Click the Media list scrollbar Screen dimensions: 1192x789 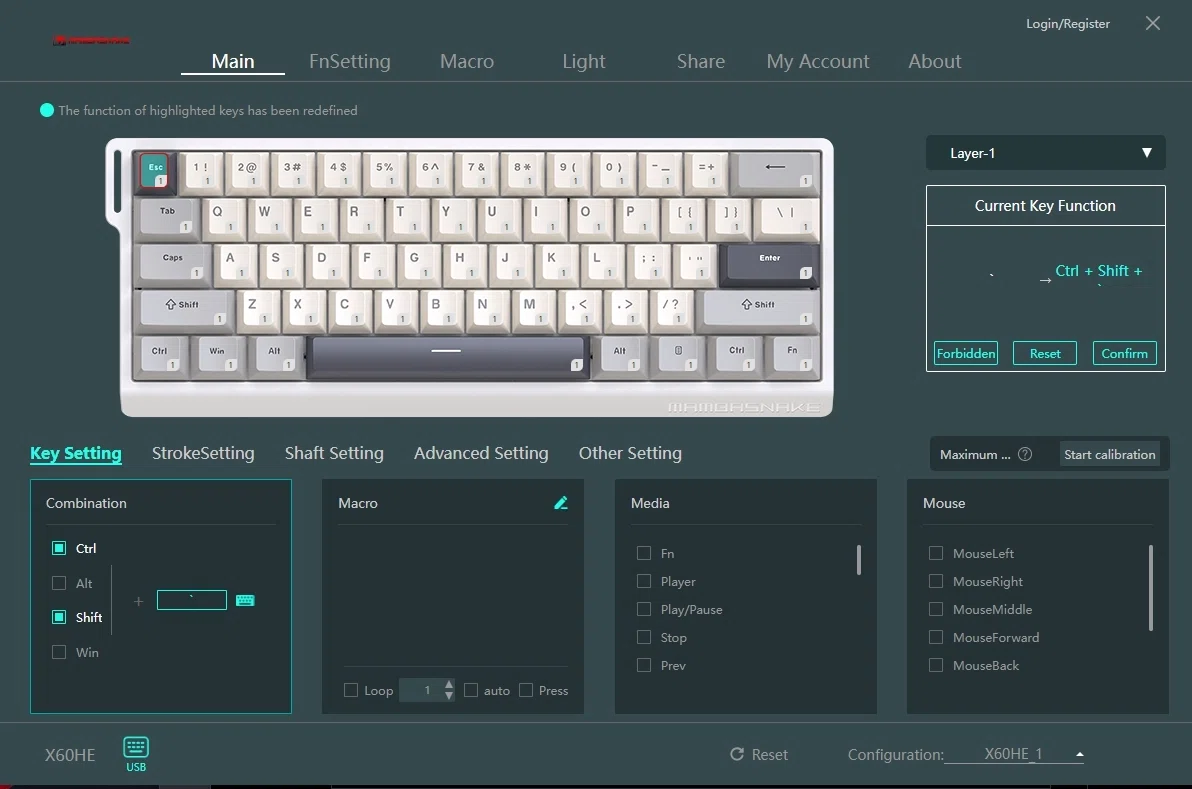coord(859,560)
